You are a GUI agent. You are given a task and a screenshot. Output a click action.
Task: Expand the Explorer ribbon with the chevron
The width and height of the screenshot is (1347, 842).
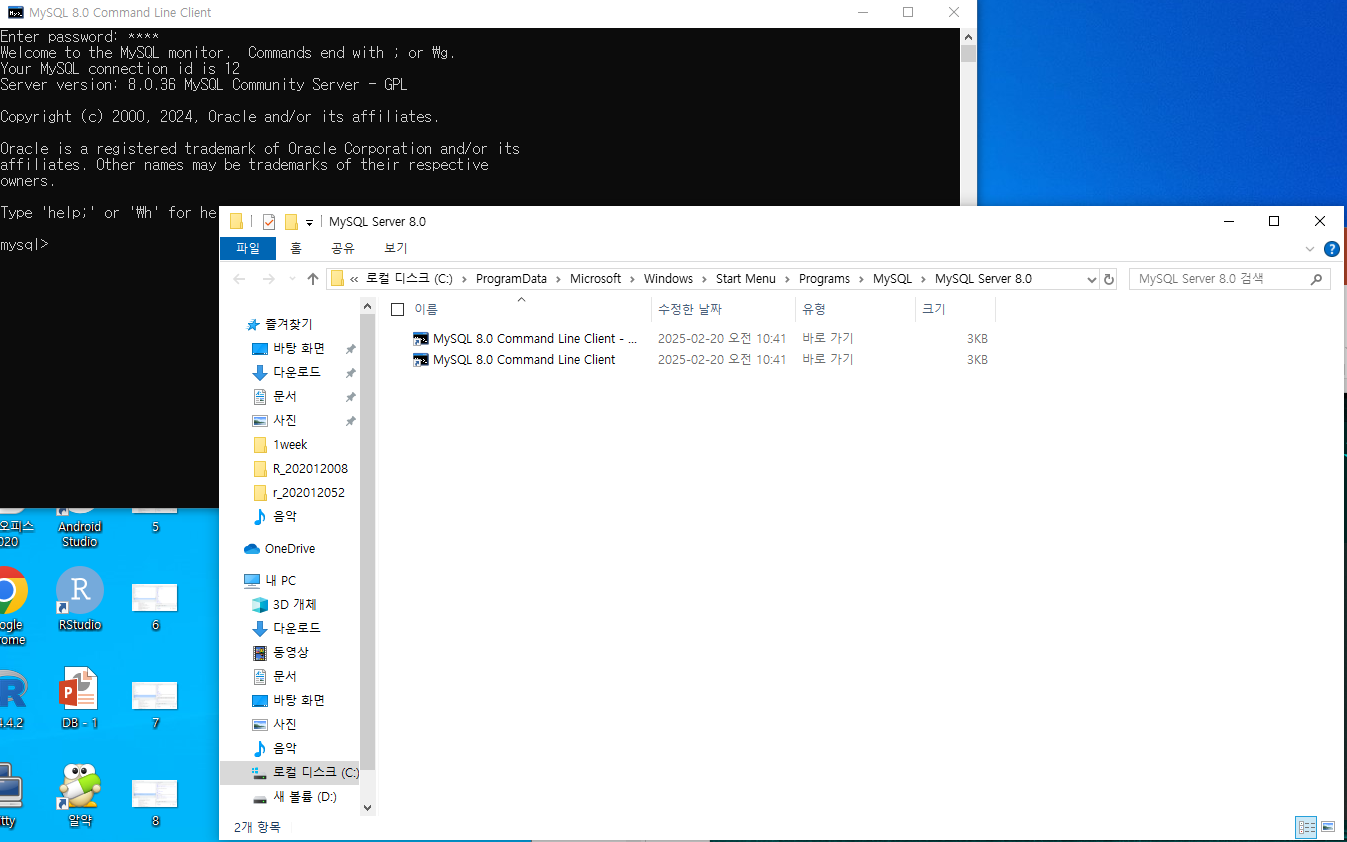coord(1310,249)
